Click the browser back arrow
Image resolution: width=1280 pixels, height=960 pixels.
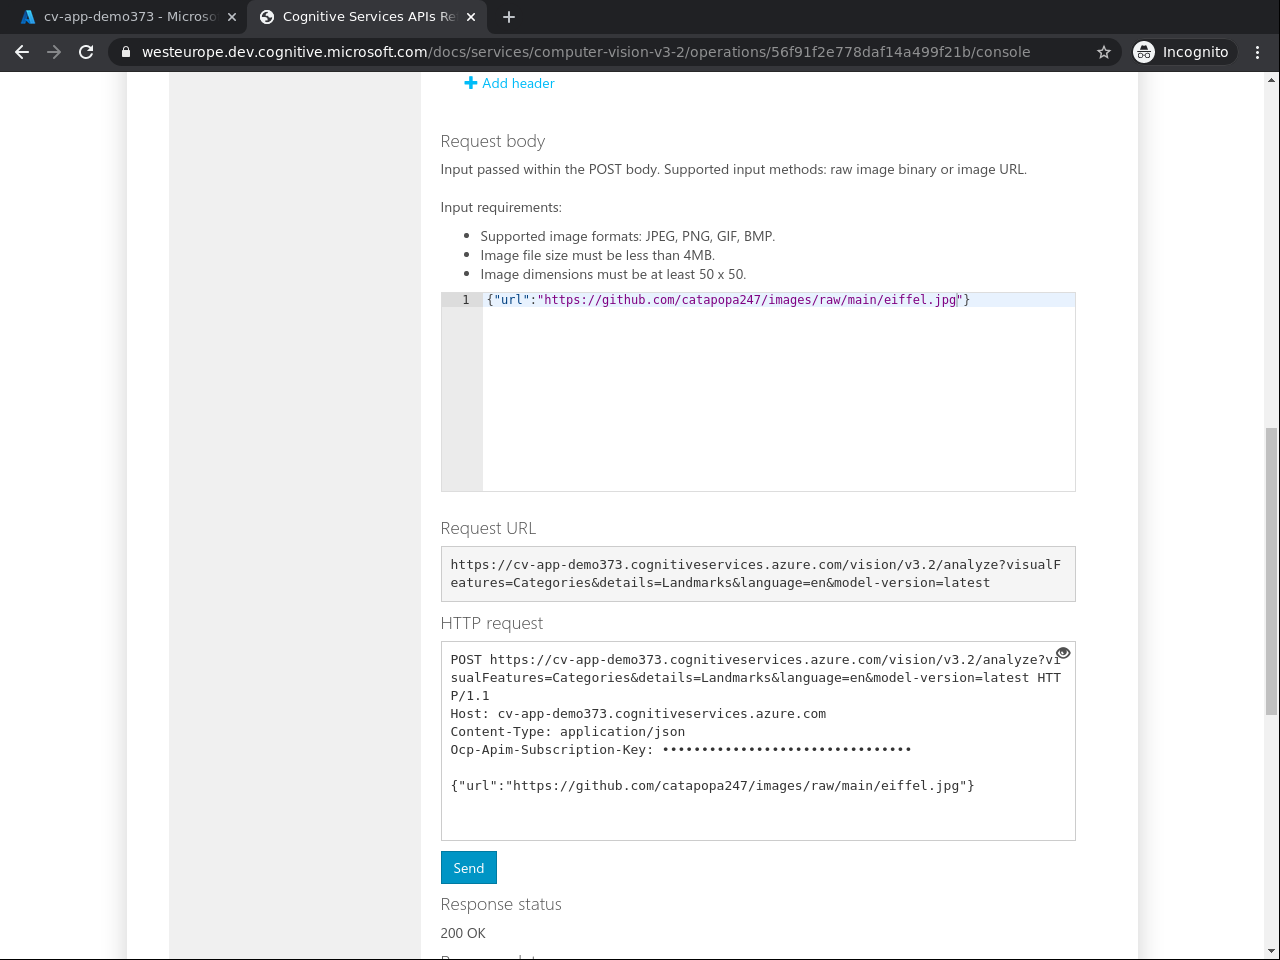pos(22,52)
